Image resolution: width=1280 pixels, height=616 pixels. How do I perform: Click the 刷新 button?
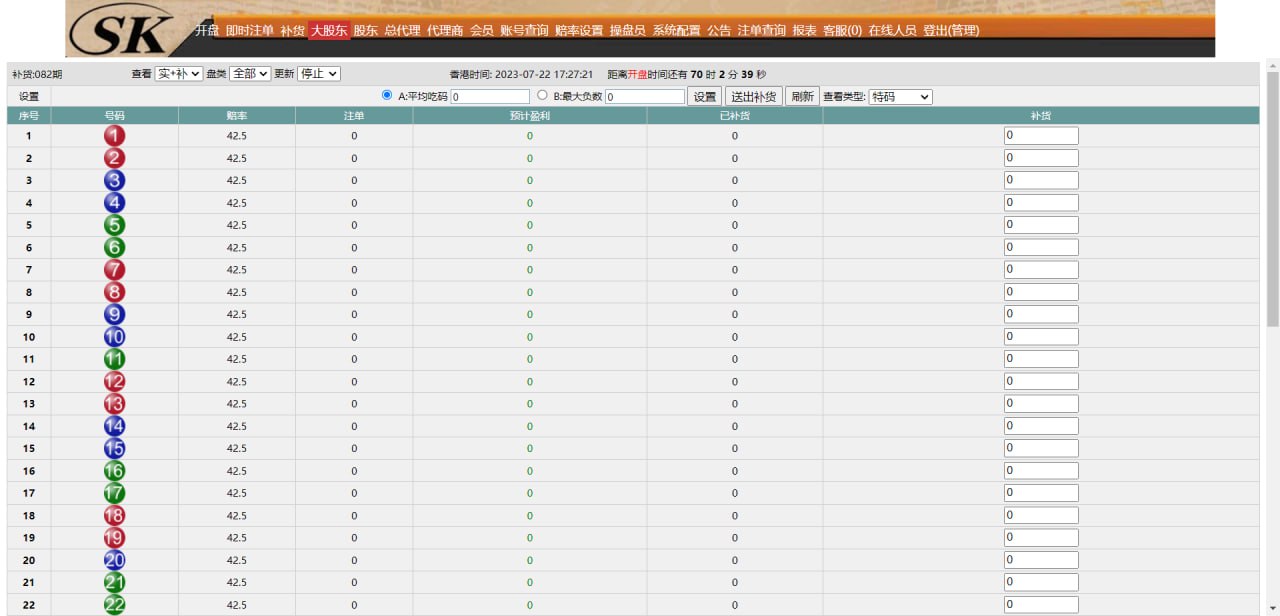click(x=802, y=97)
